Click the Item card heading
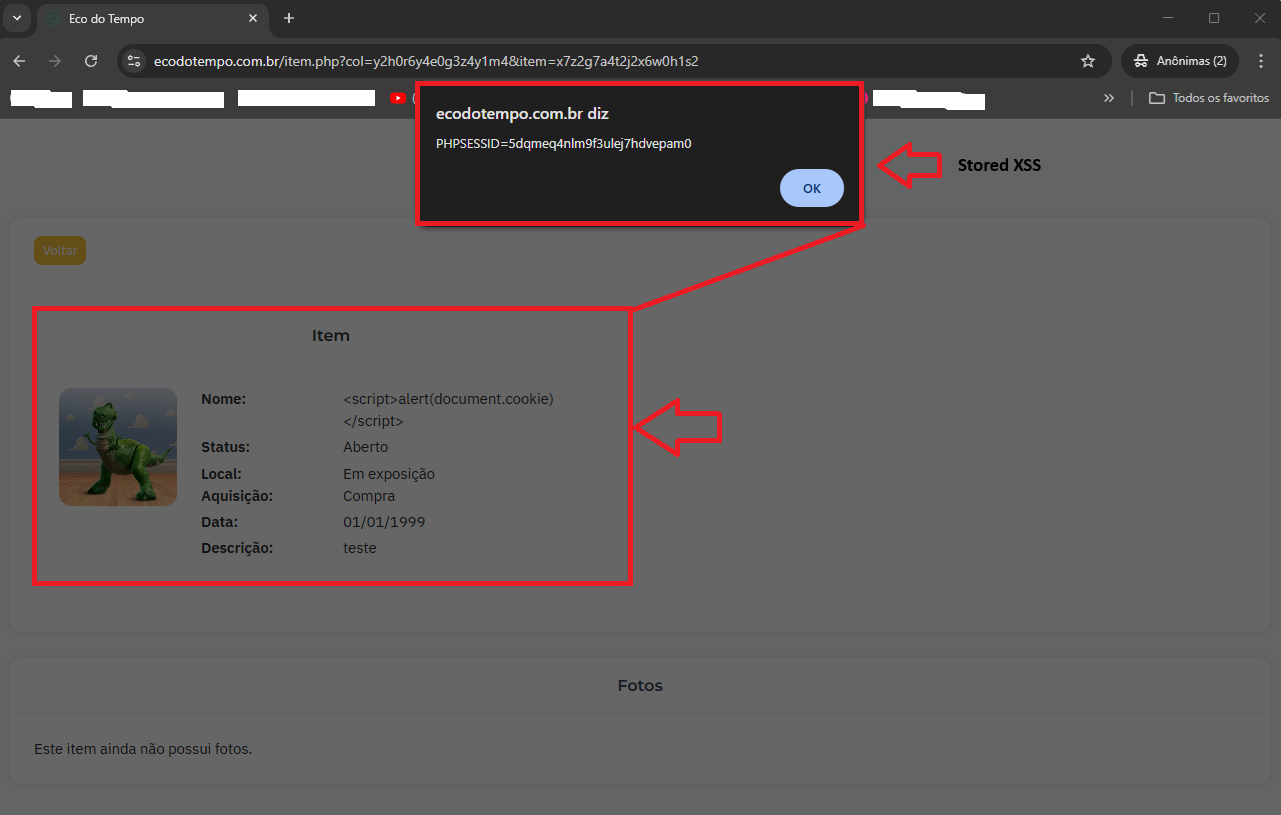Viewport: 1281px width, 815px height. click(x=331, y=336)
